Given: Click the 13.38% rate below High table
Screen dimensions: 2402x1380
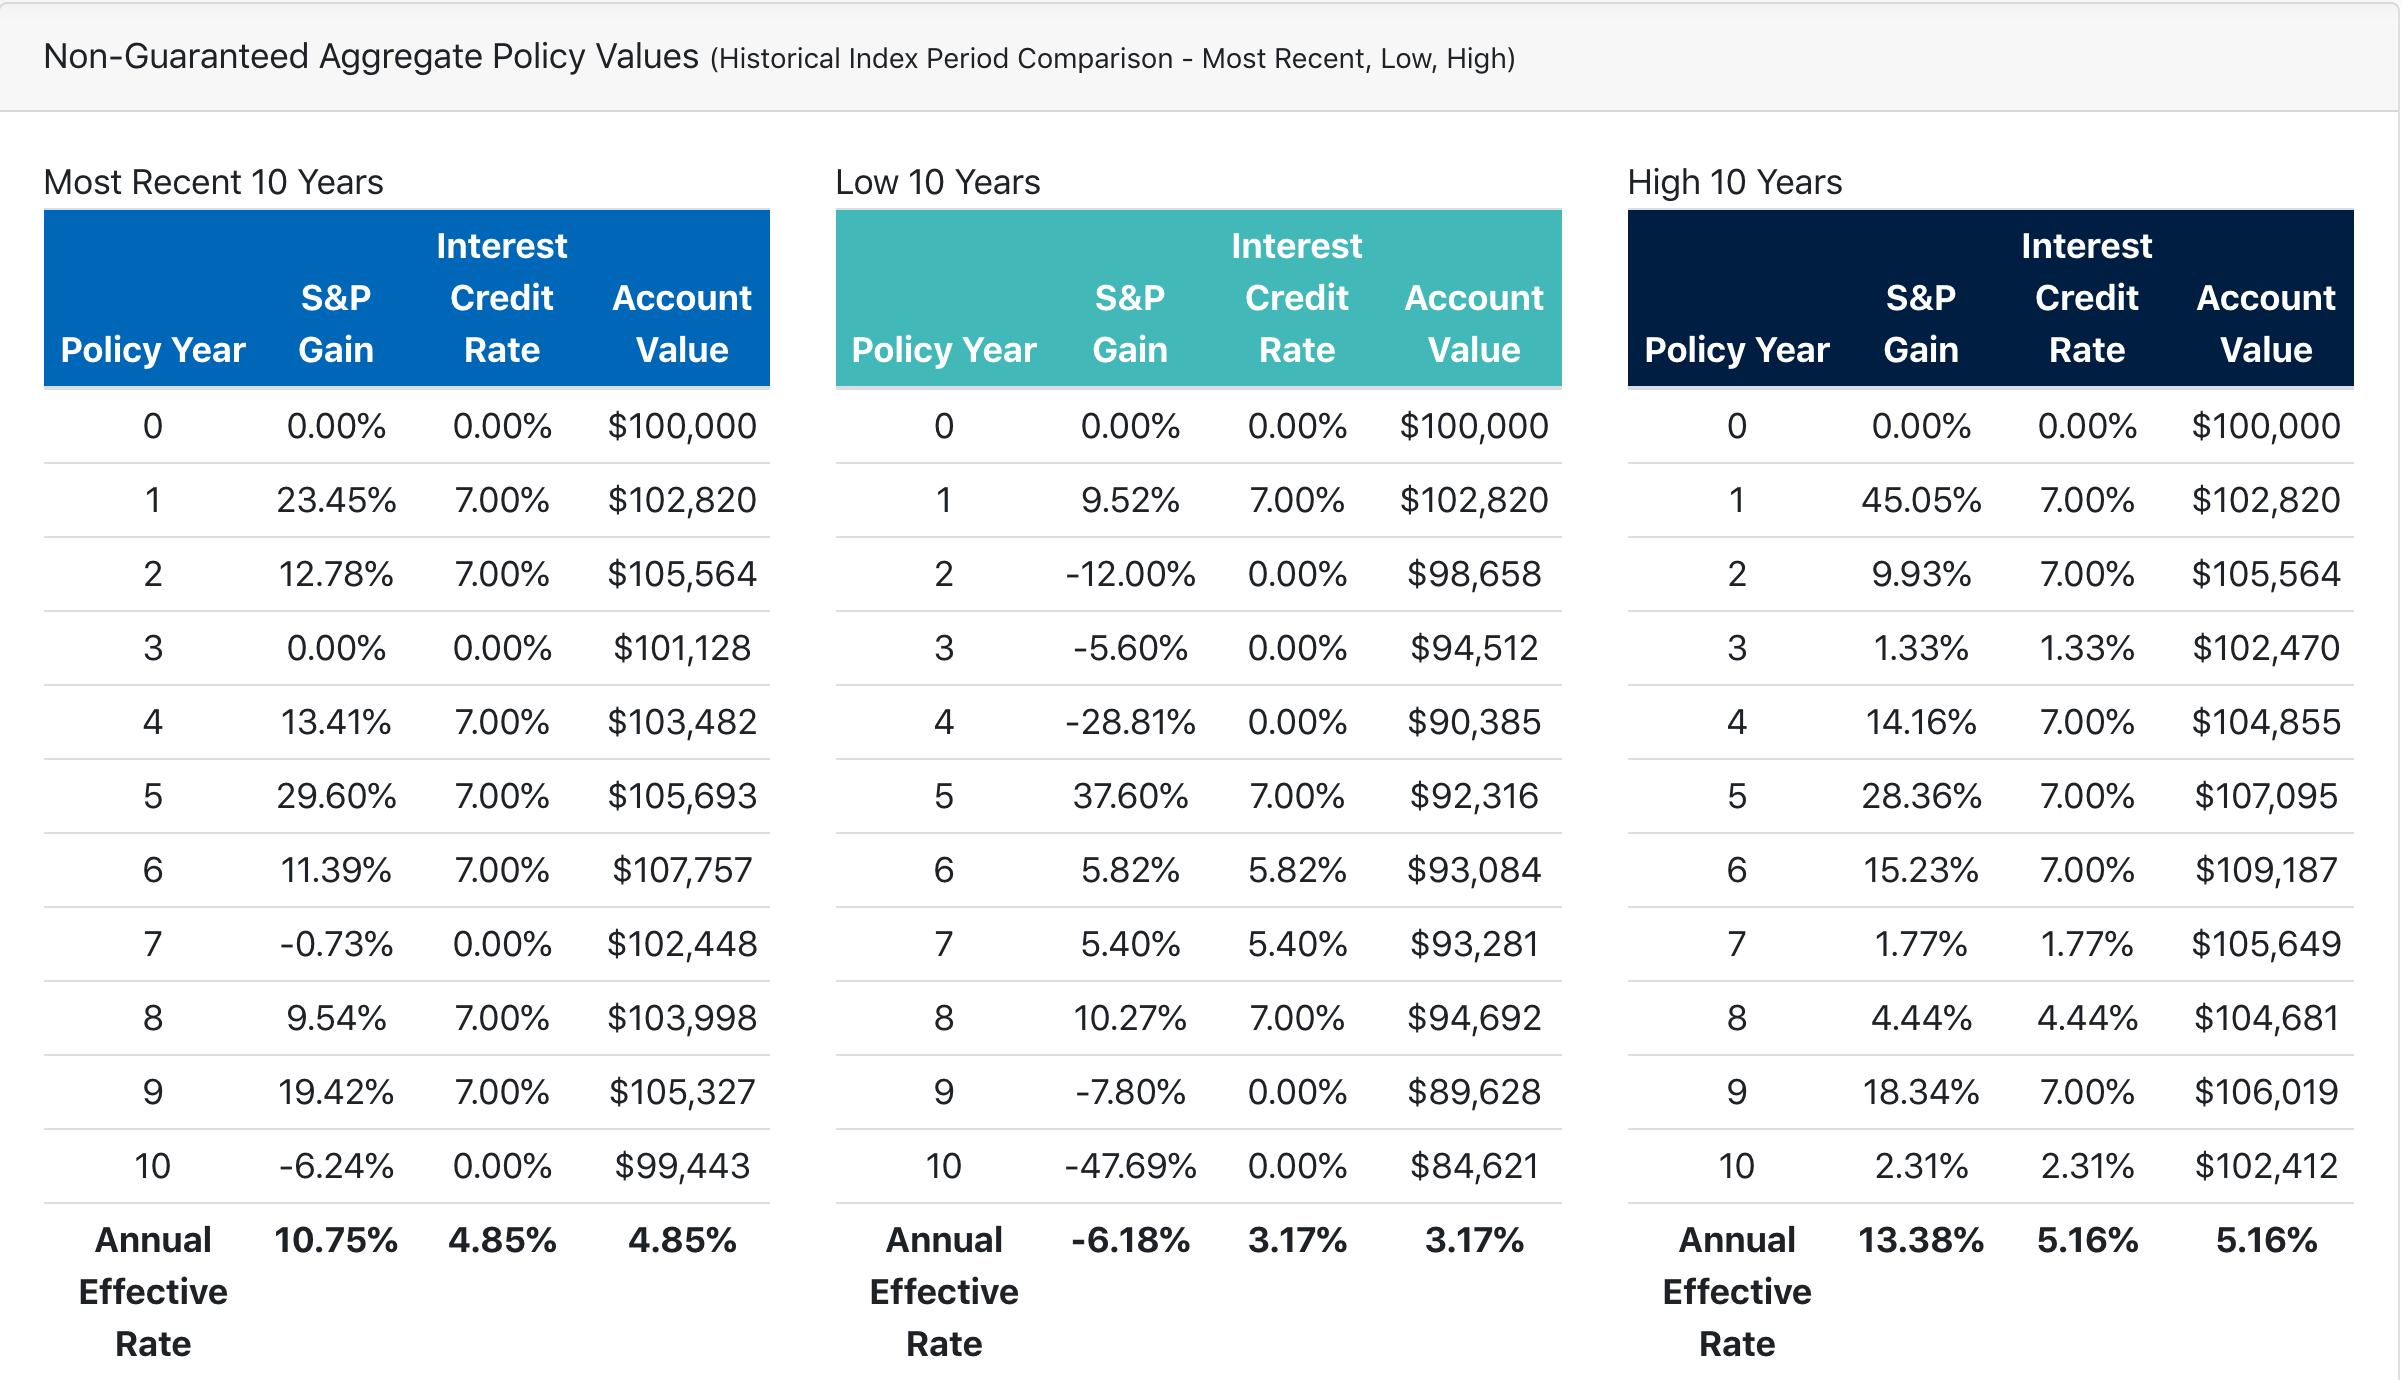Looking at the screenshot, I should click(1919, 1239).
